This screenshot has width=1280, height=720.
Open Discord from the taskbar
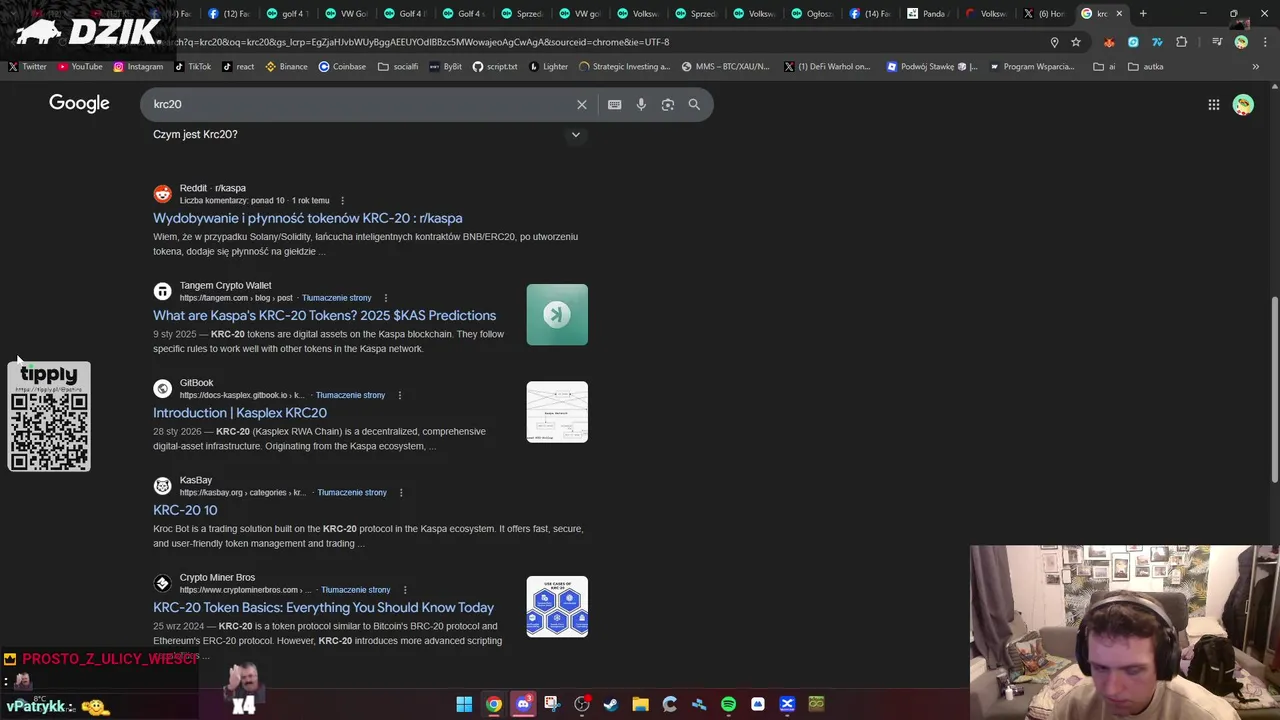523,704
